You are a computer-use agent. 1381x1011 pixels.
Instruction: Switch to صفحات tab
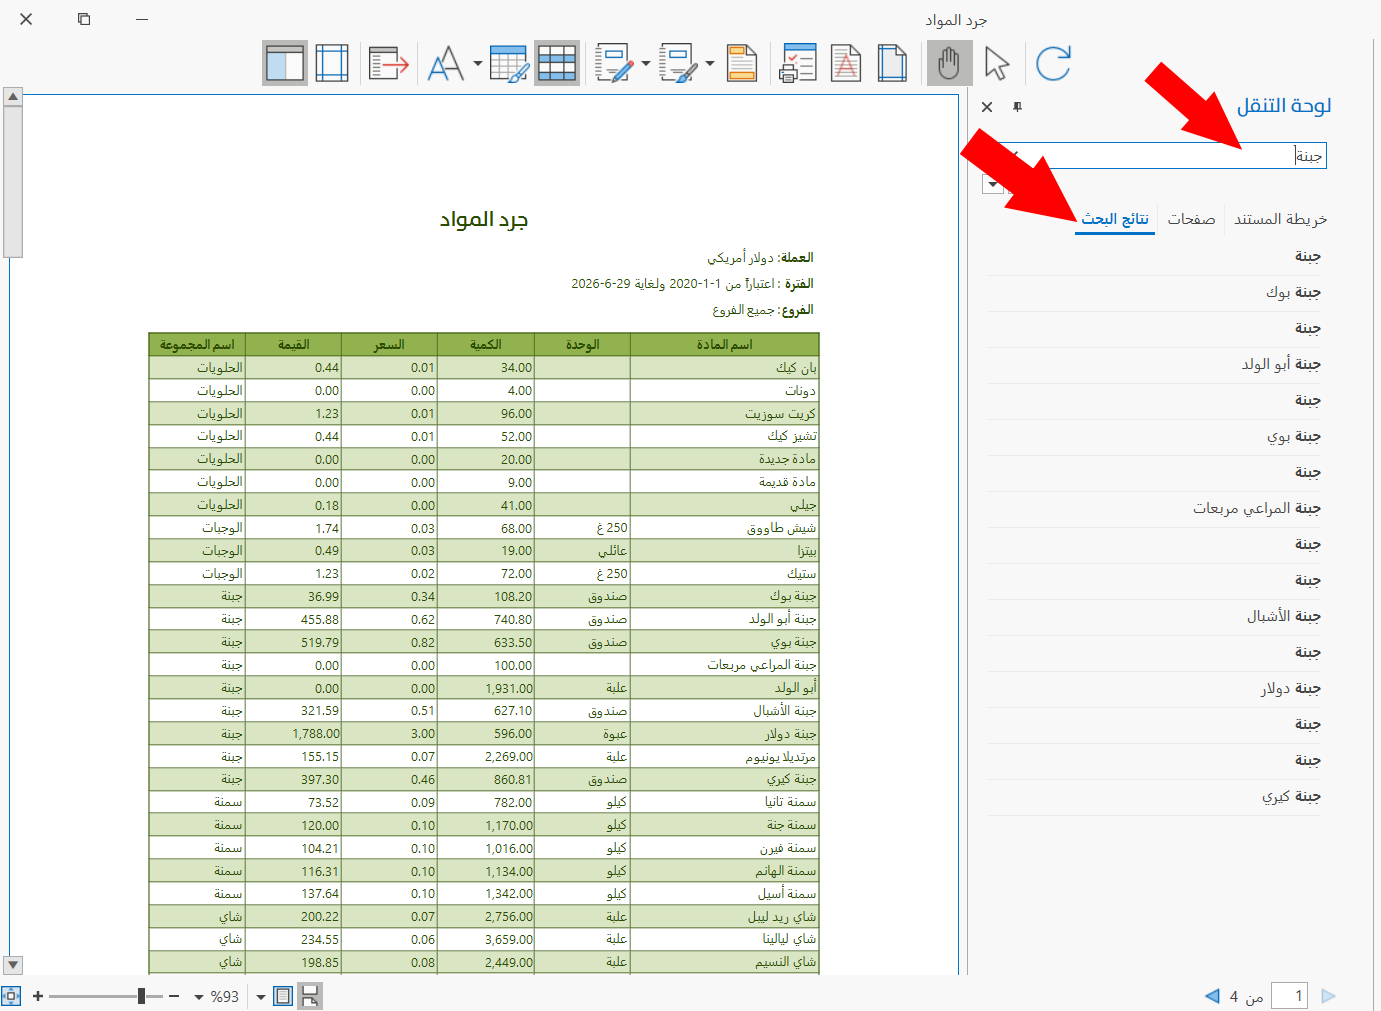[1191, 219]
